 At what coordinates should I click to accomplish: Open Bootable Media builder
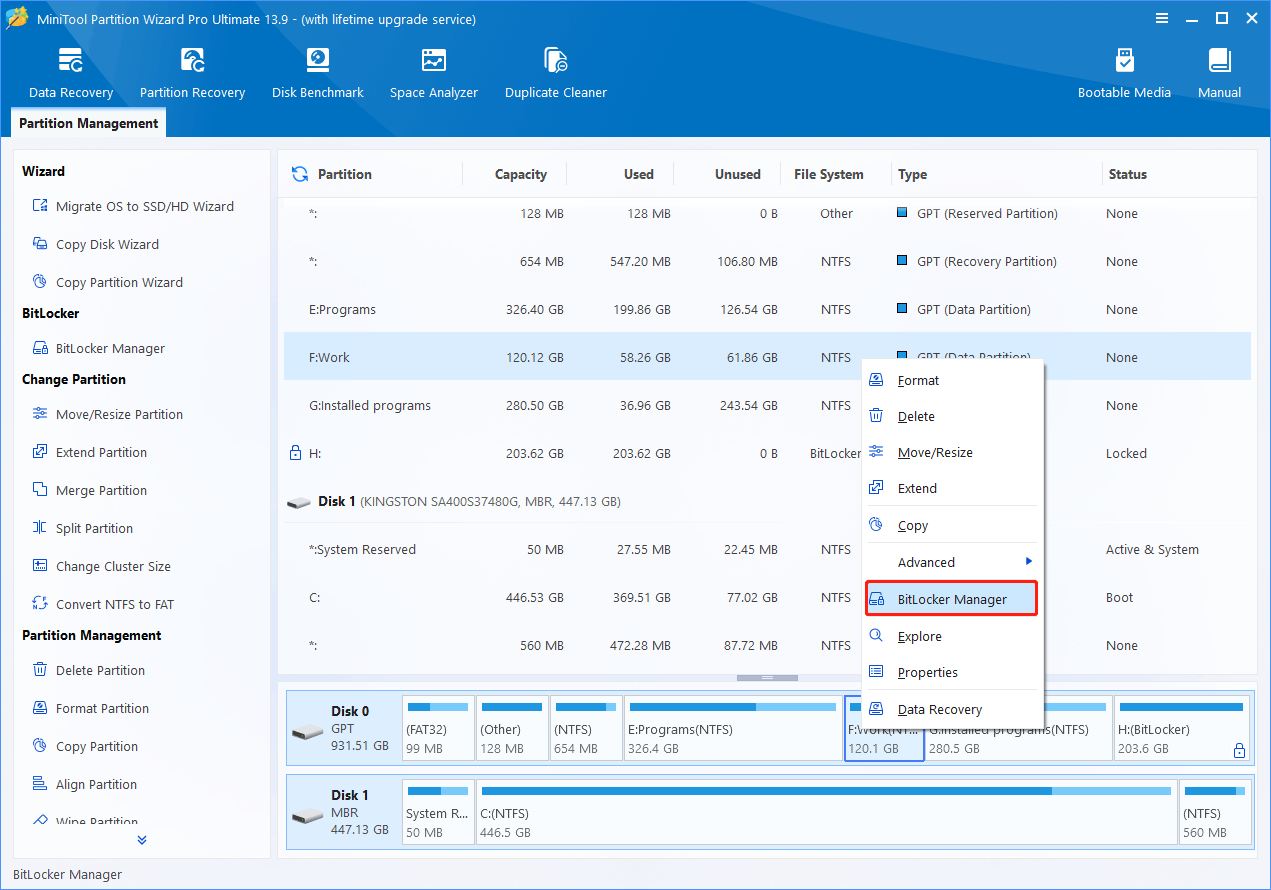1124,73
